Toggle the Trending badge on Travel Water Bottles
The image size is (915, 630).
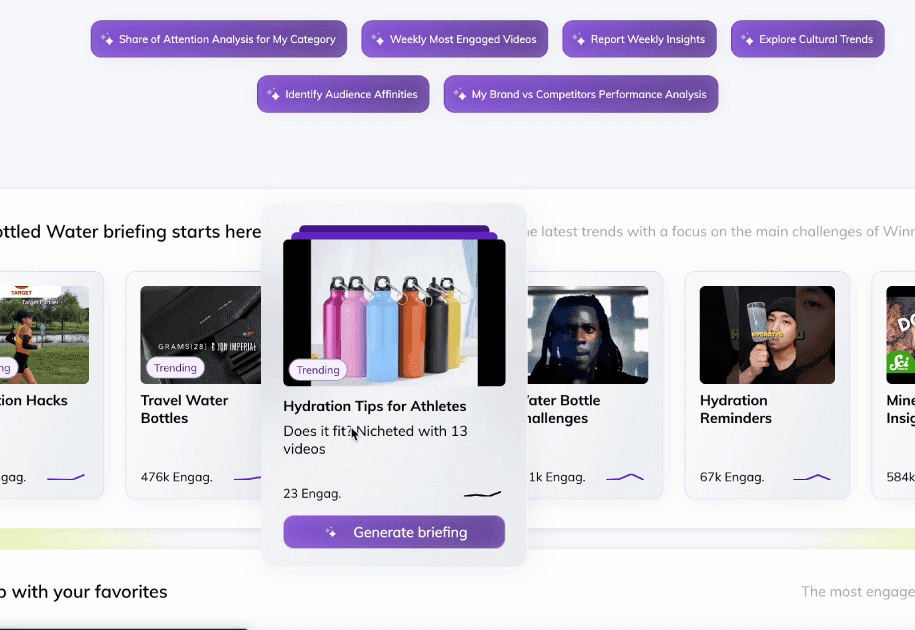pyautogui.click(x=174, y=367)
